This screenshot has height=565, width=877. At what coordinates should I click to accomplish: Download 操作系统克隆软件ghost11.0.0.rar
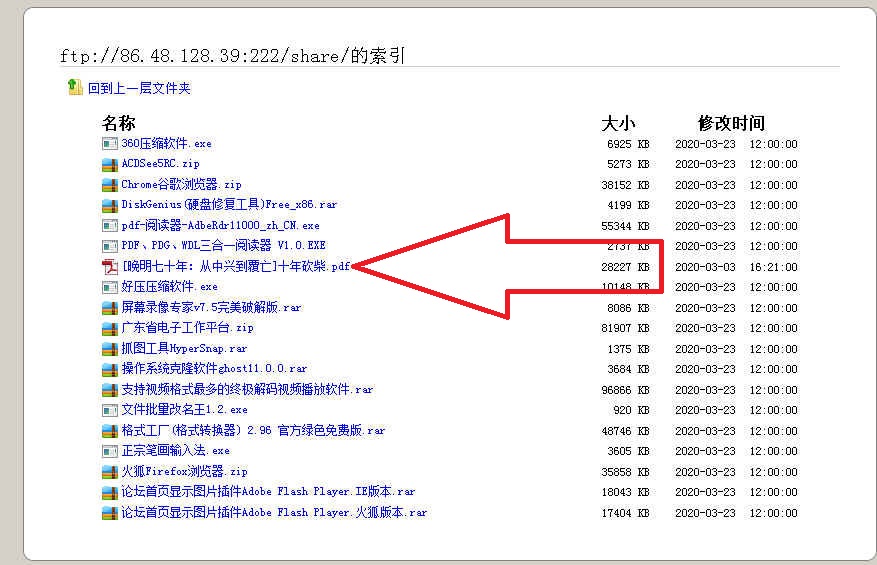tap(214, 369)
